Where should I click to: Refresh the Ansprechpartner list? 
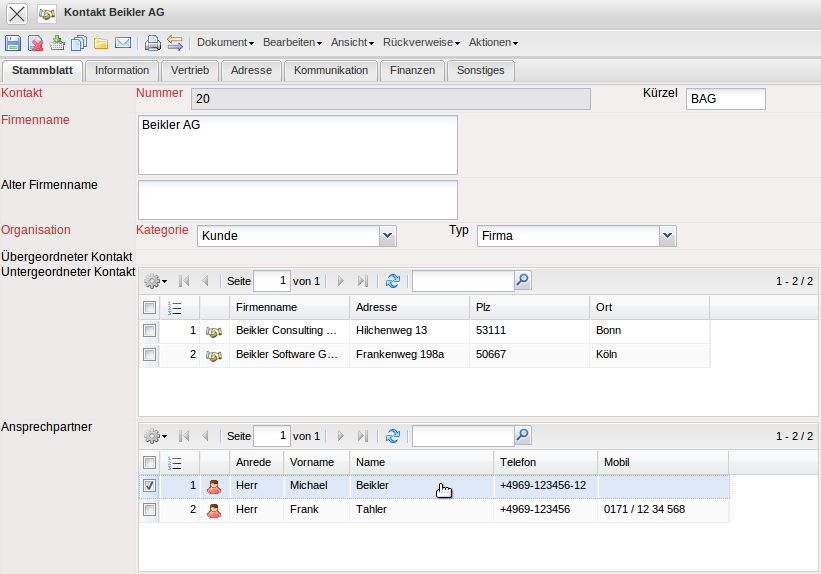(x=393, y=436)
